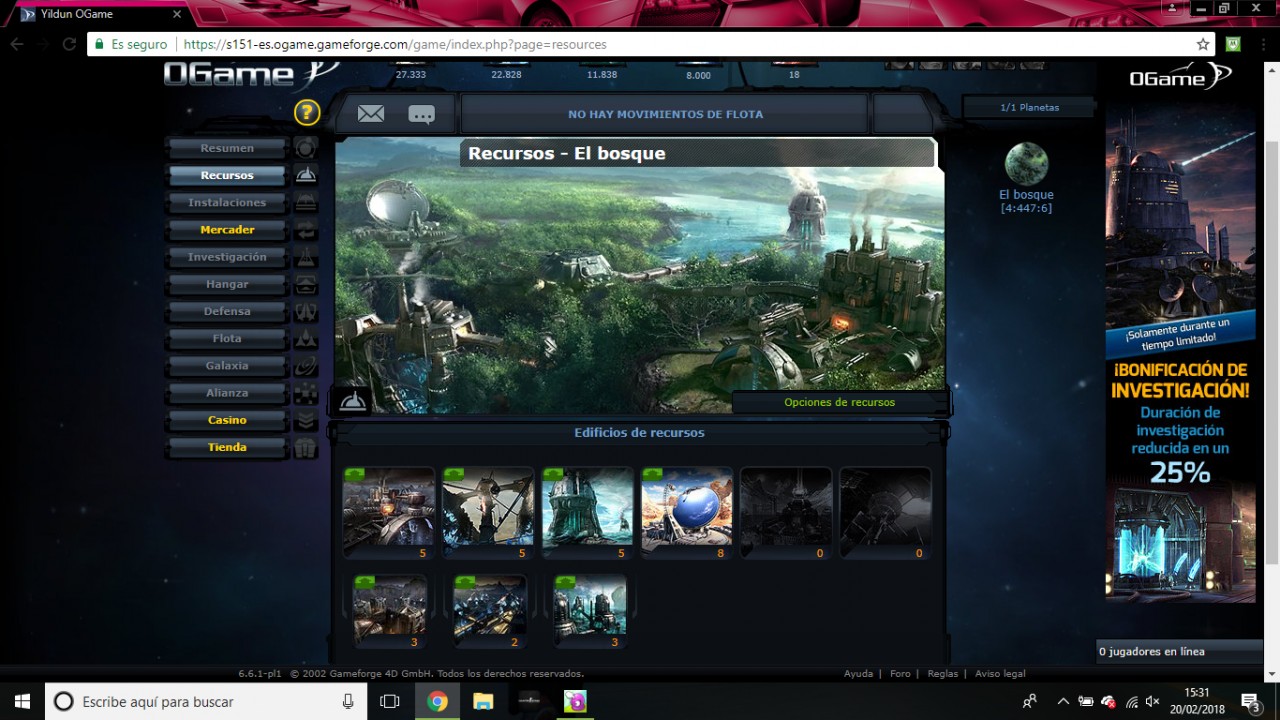The width and height of the screenshot is (1280, 720).
Task: Click the tech tree icon beside Investigación
Action: point(306,257)
